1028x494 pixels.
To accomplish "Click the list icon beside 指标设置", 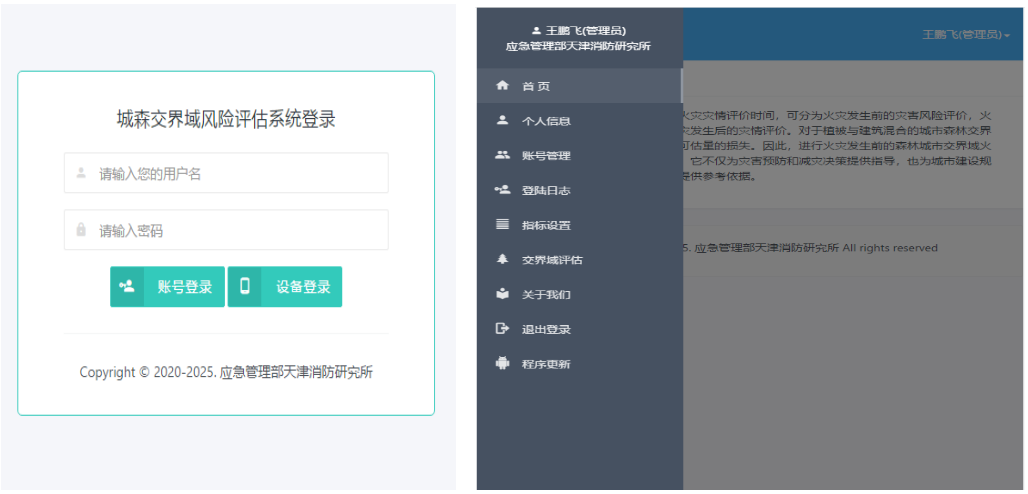I will coord(502,225).
